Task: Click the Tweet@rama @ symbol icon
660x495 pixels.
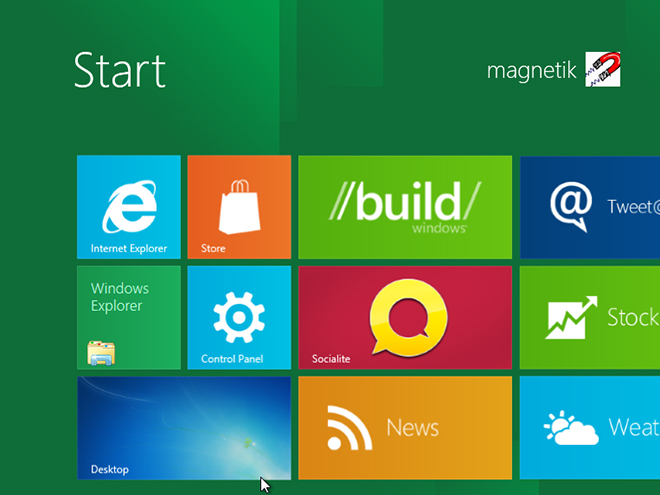Action: (571, 207)
